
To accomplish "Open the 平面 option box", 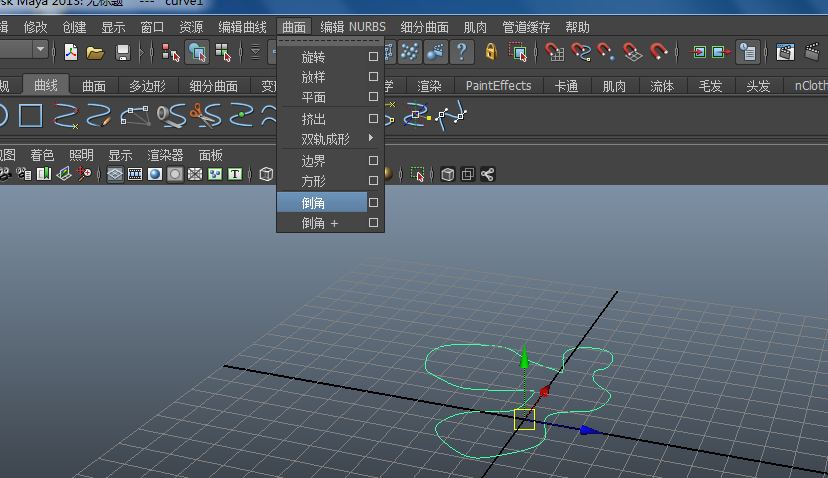I will click(373, 97).
